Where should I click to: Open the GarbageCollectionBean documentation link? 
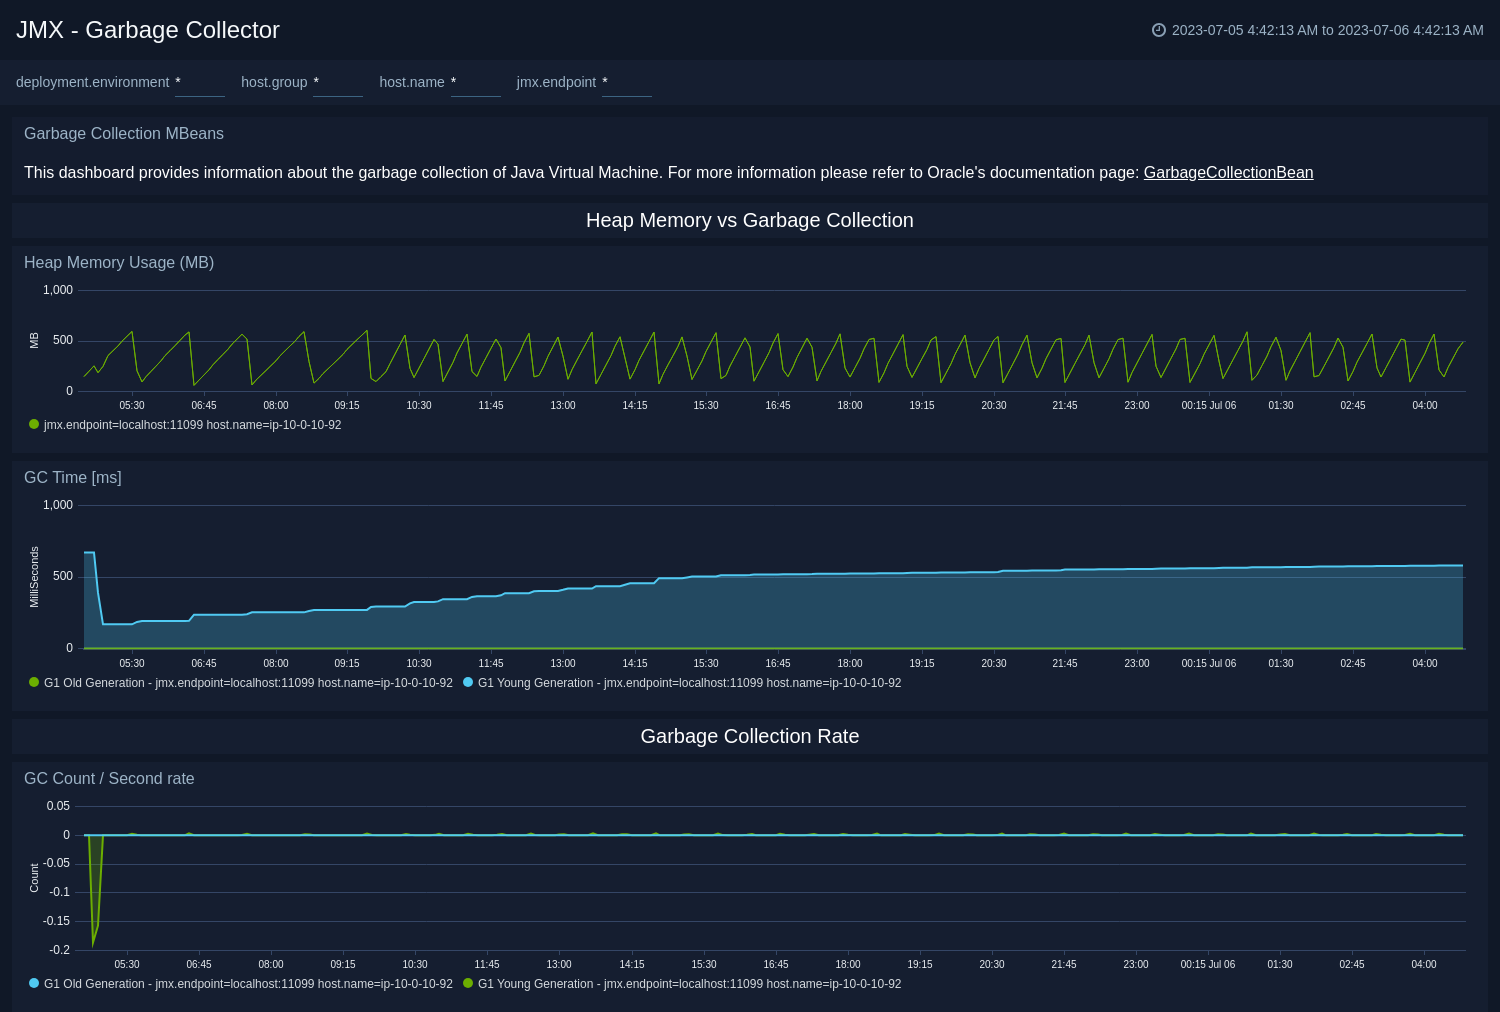pos(1228,173)
